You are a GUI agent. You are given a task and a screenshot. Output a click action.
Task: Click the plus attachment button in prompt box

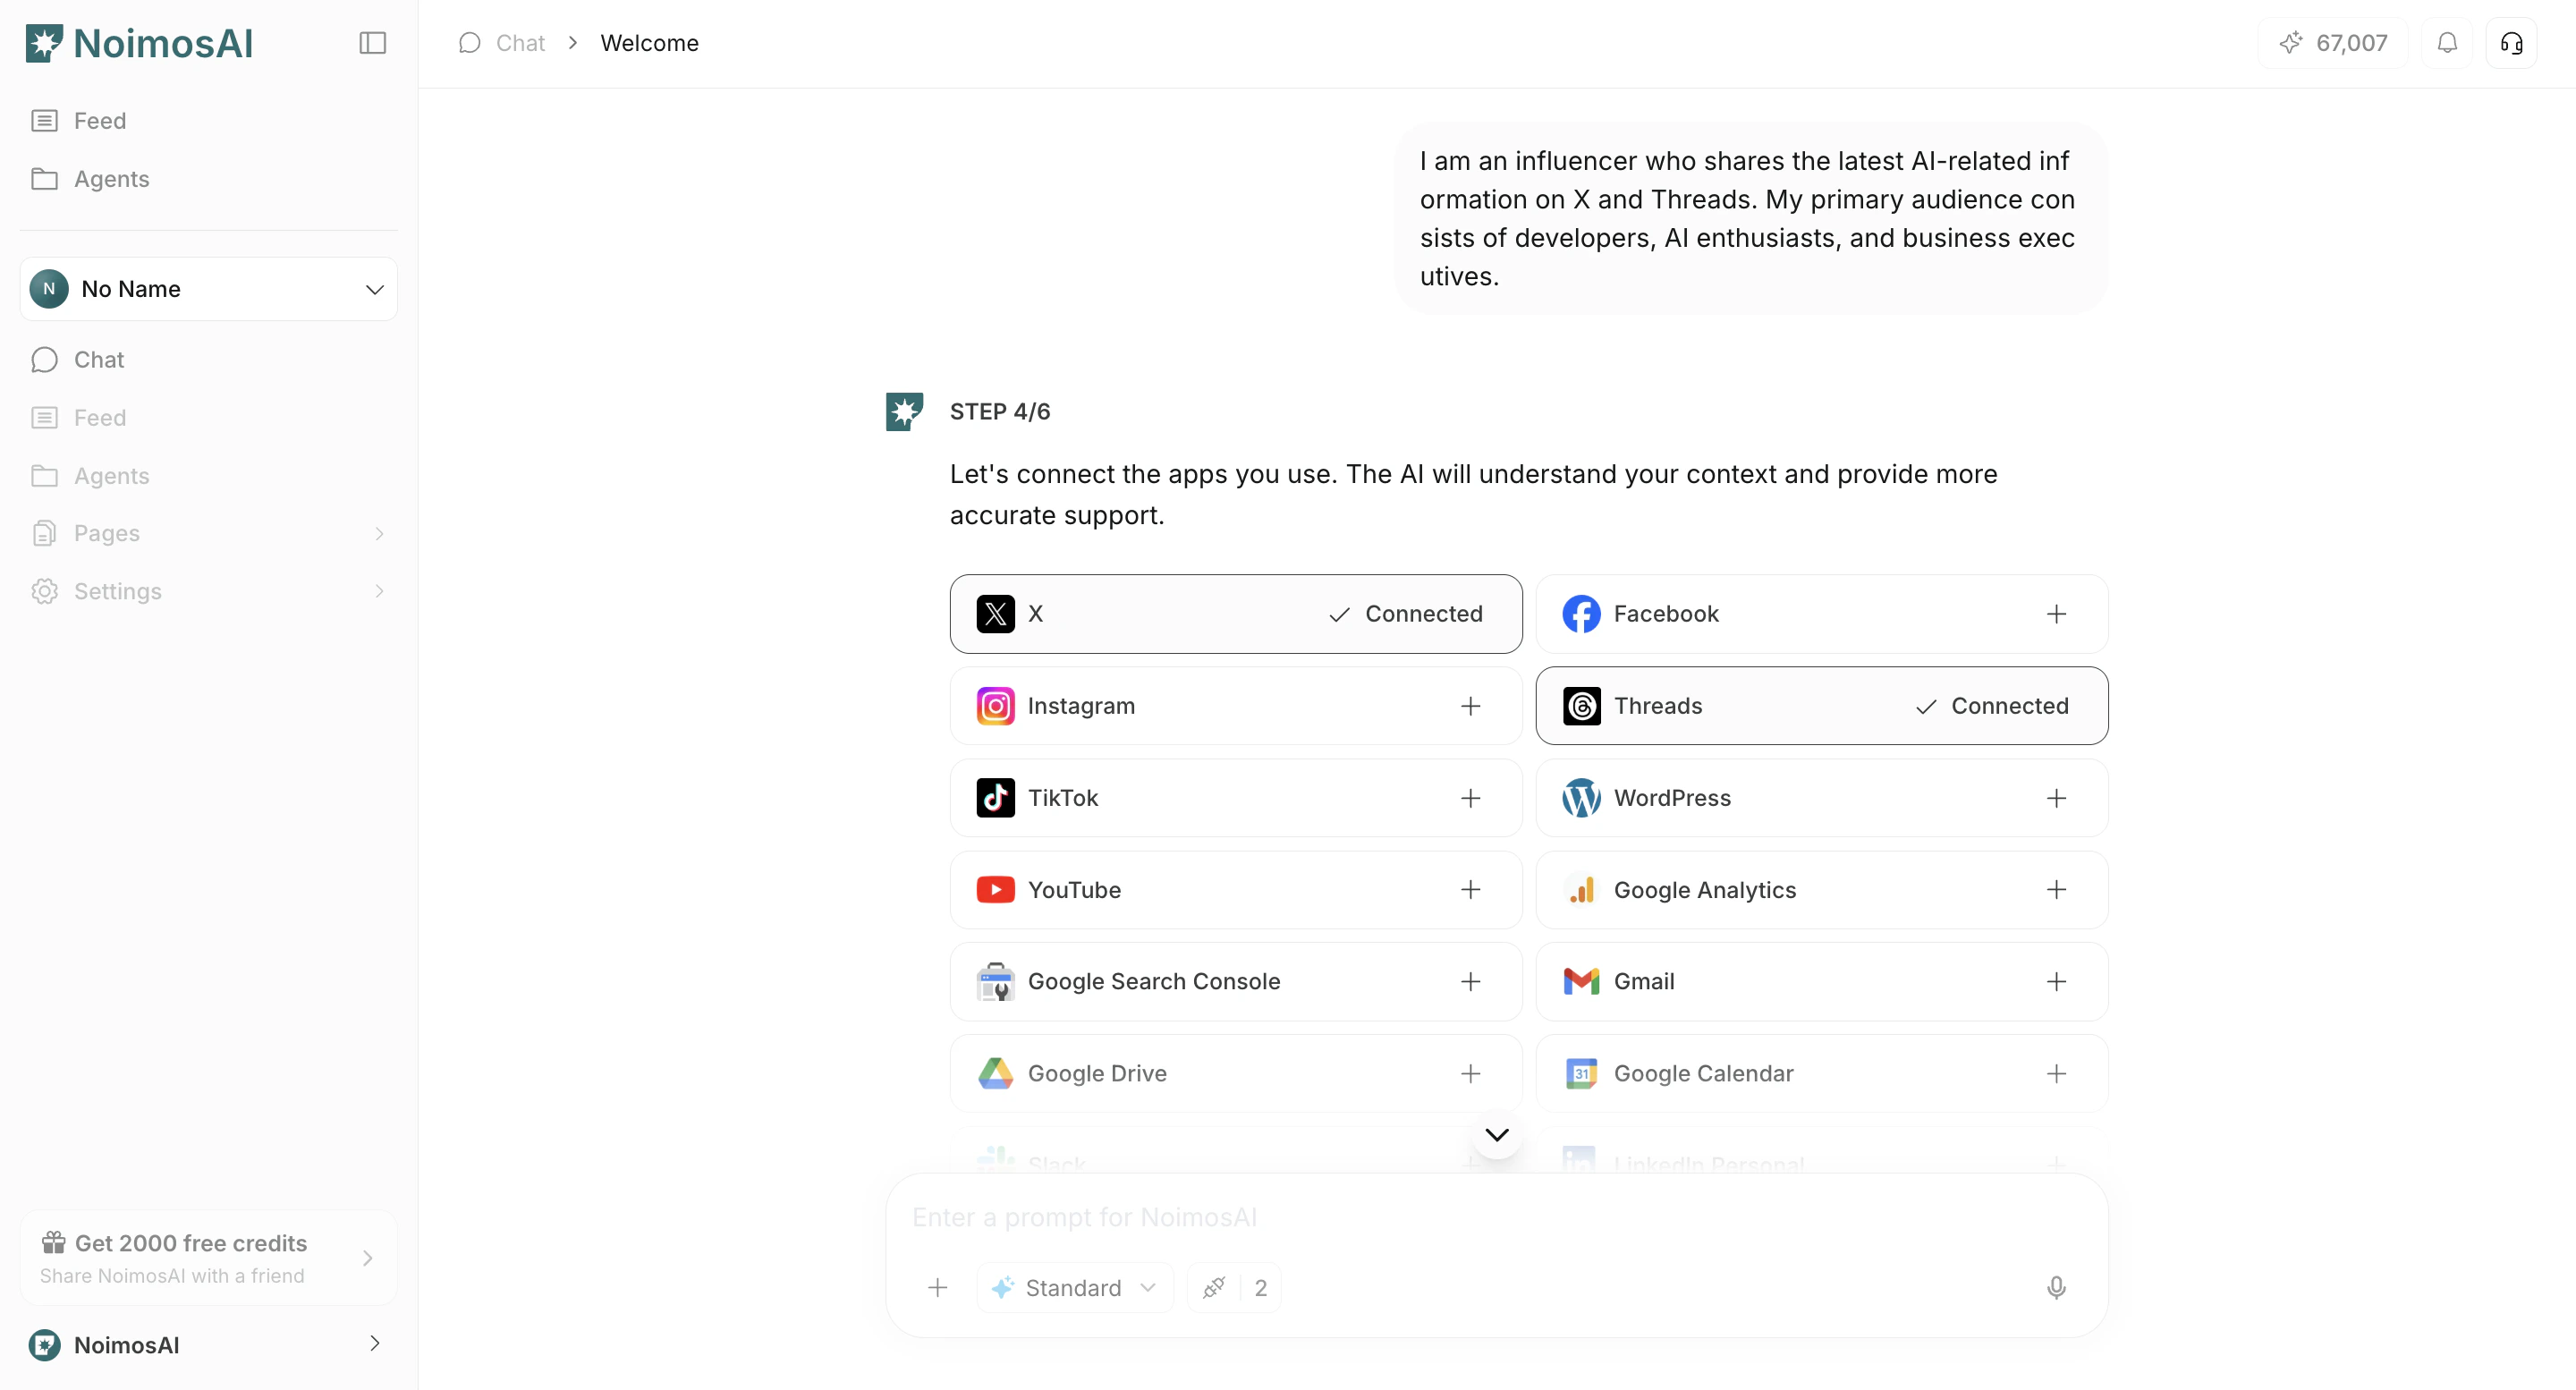click(x=937, y=1288)
